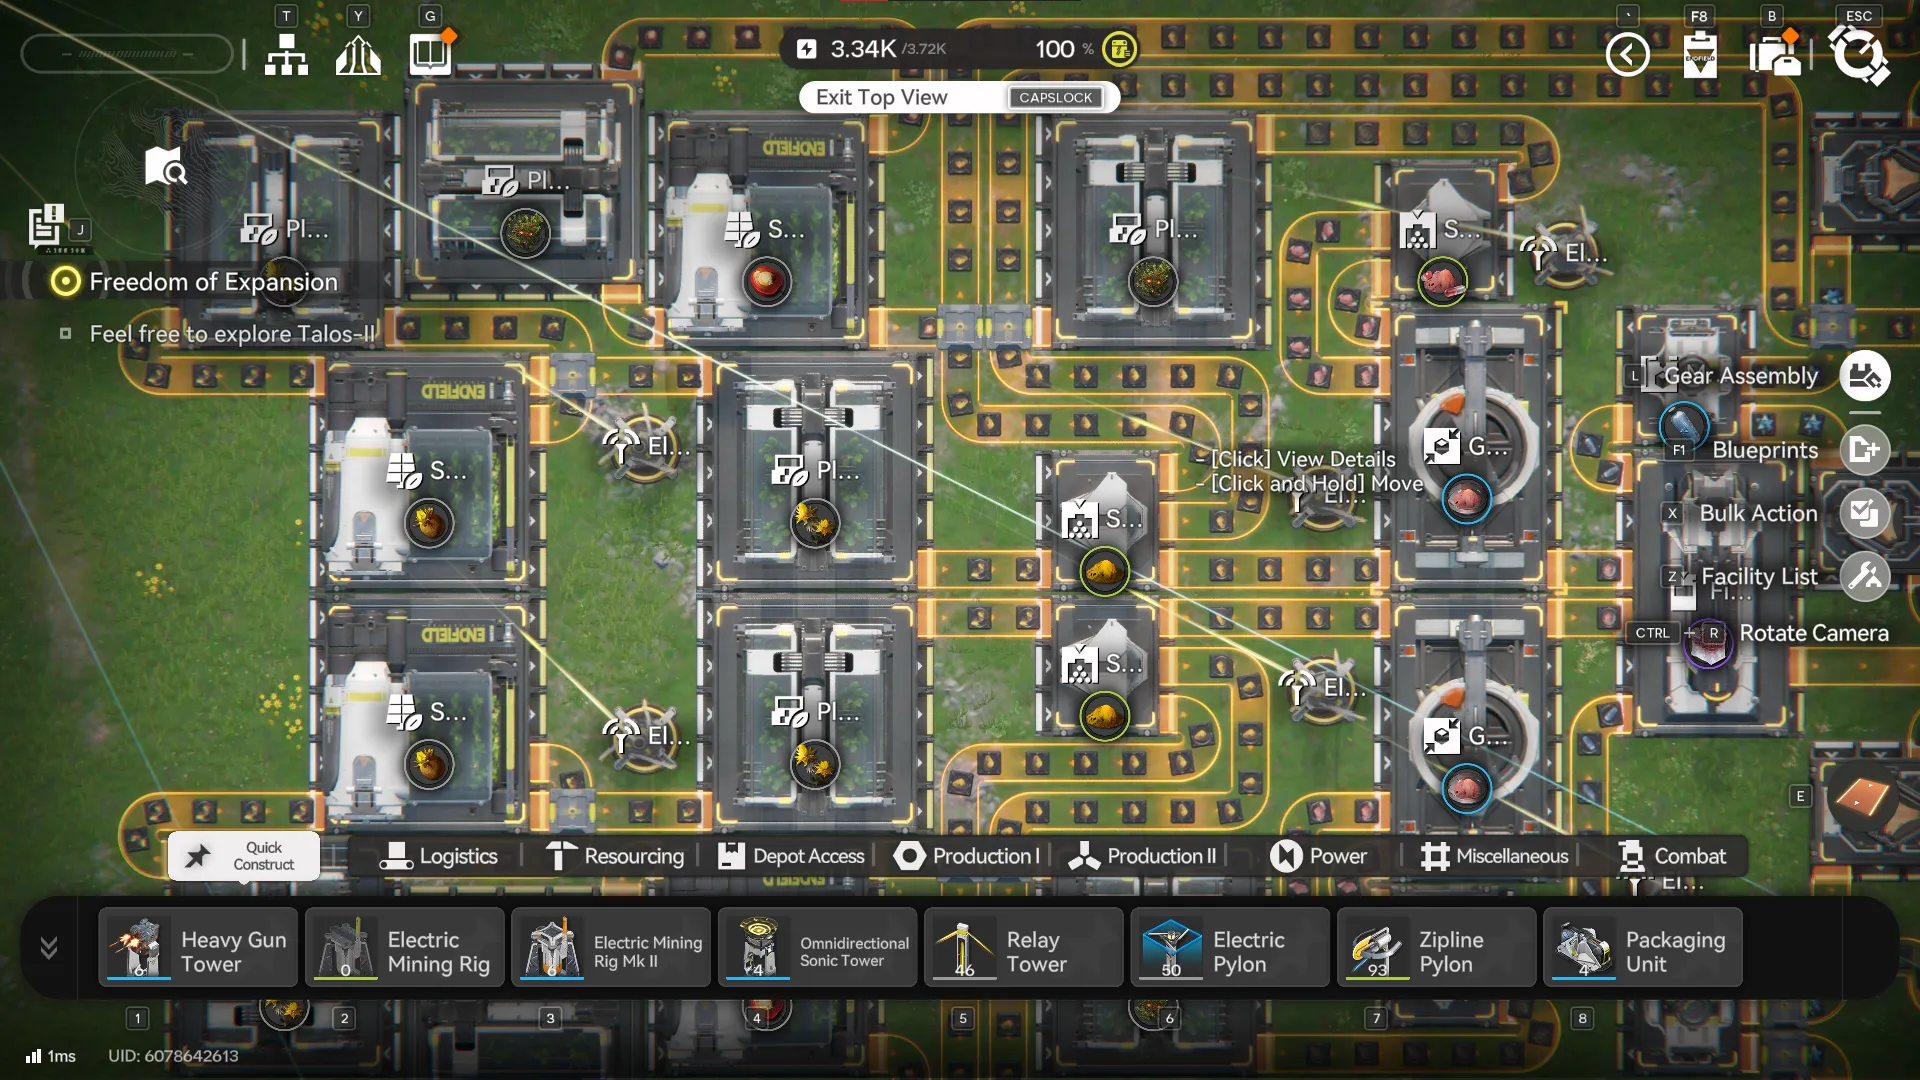Open the balance scales menu icon

point(358,55)
